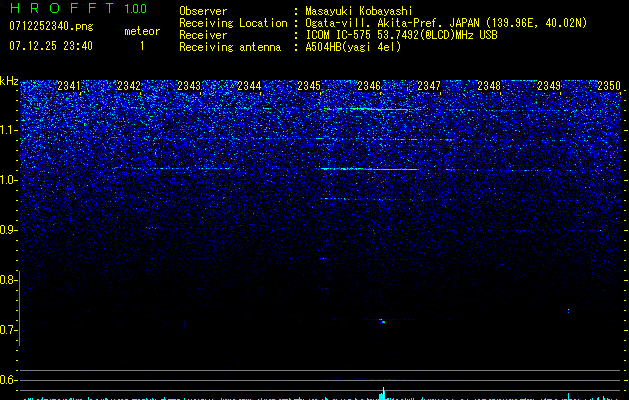Click the 0.9 kHz axis label
The height and width of the screenshot is (400, 629).
tap(8, 230)
